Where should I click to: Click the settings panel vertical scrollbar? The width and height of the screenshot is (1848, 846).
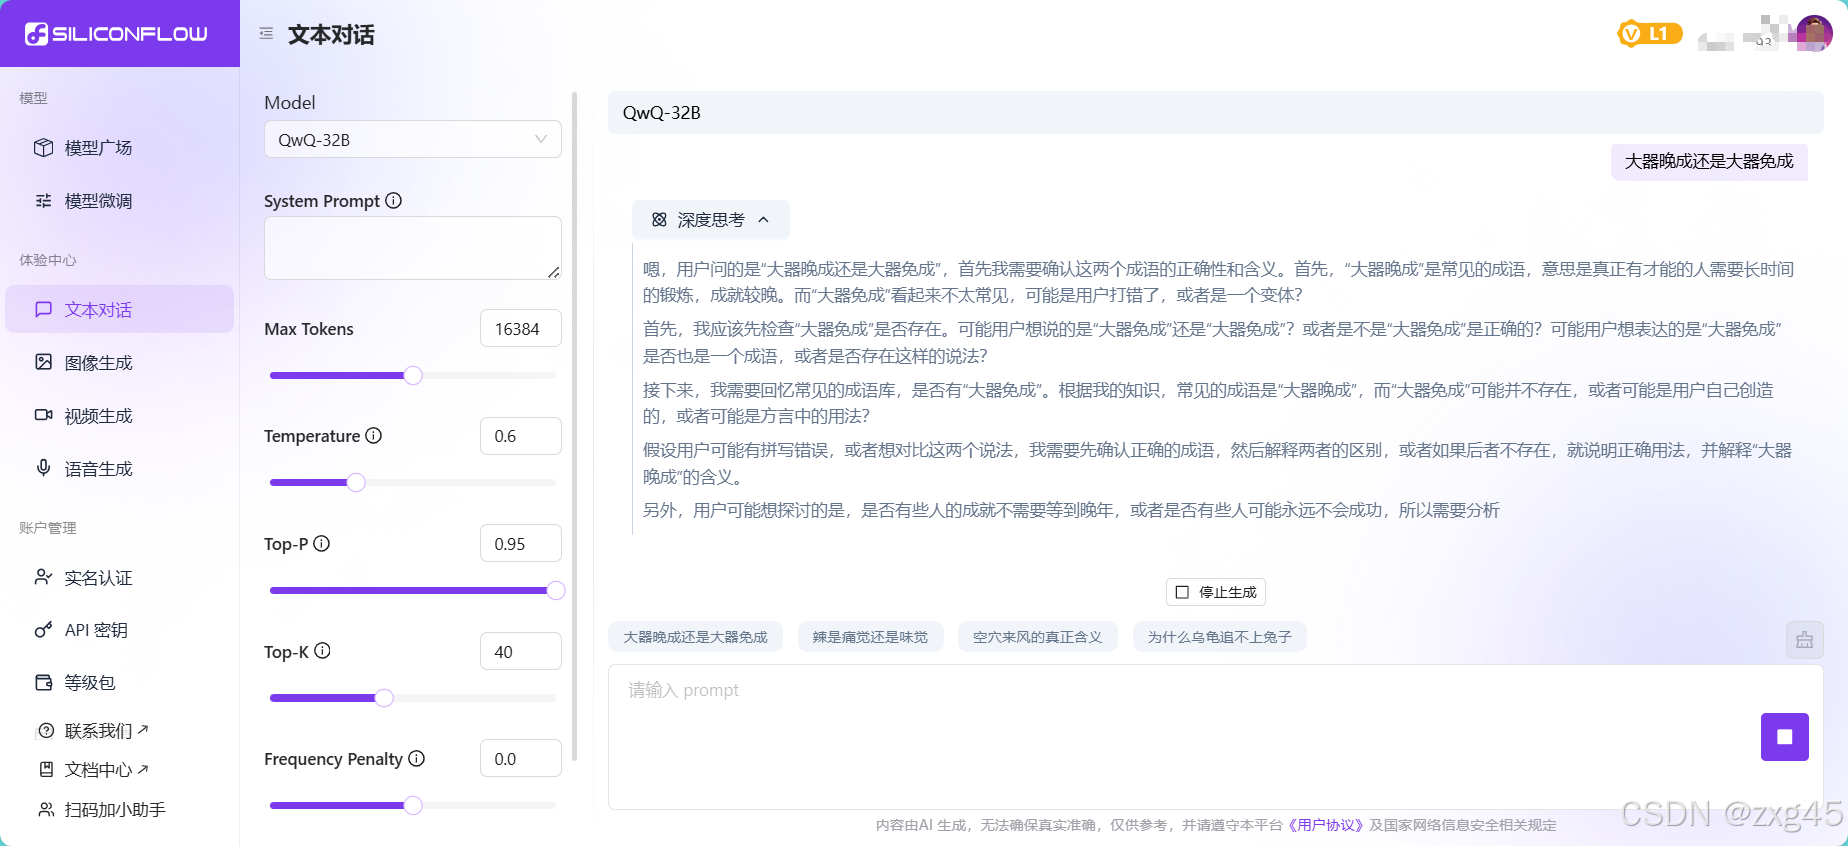pos(574,427)
